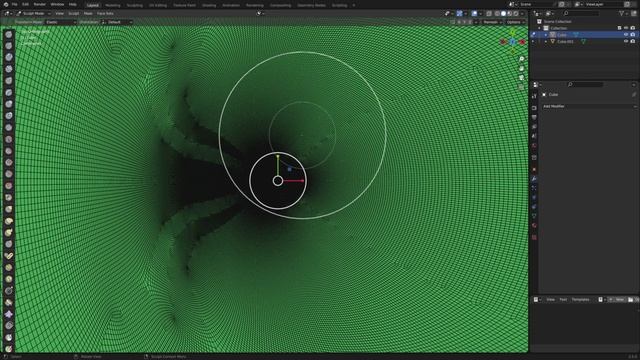Toggle camera view icon in viewport
Image resolution: width=640 pixels, height=360 pixels.
click(521, 78)
